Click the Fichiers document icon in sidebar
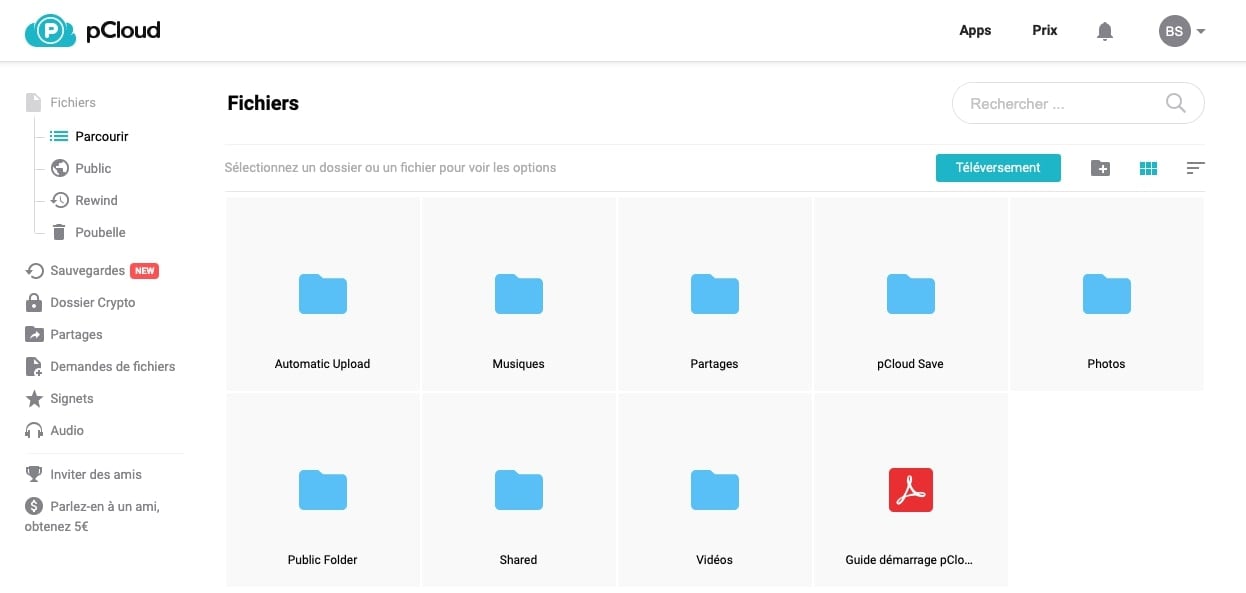This screenshot has width=1246, height=593. 33,102
